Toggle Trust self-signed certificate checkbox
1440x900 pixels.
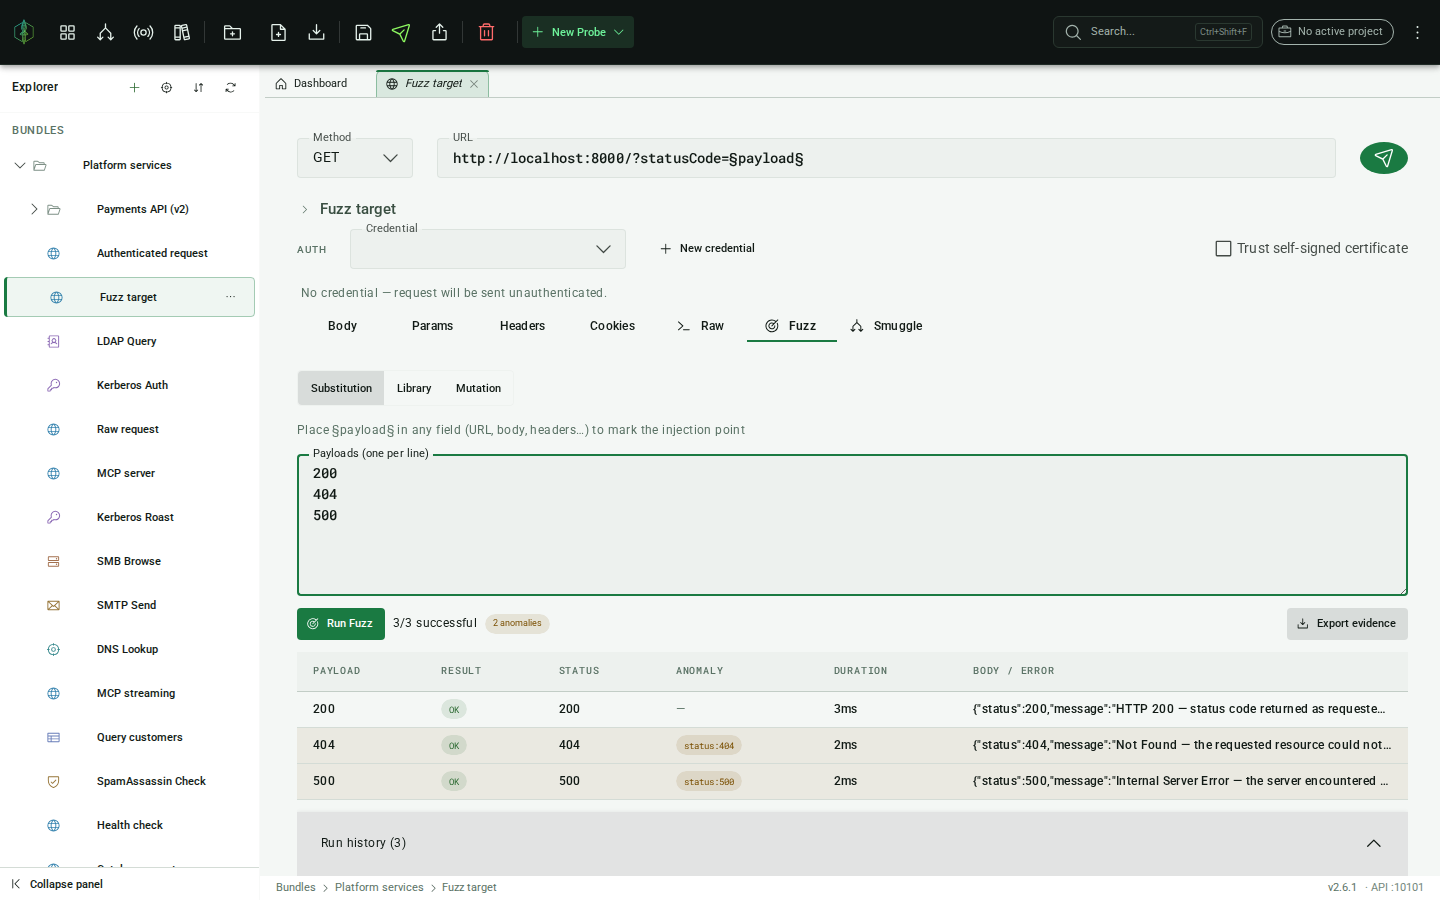pos(1223,248)
